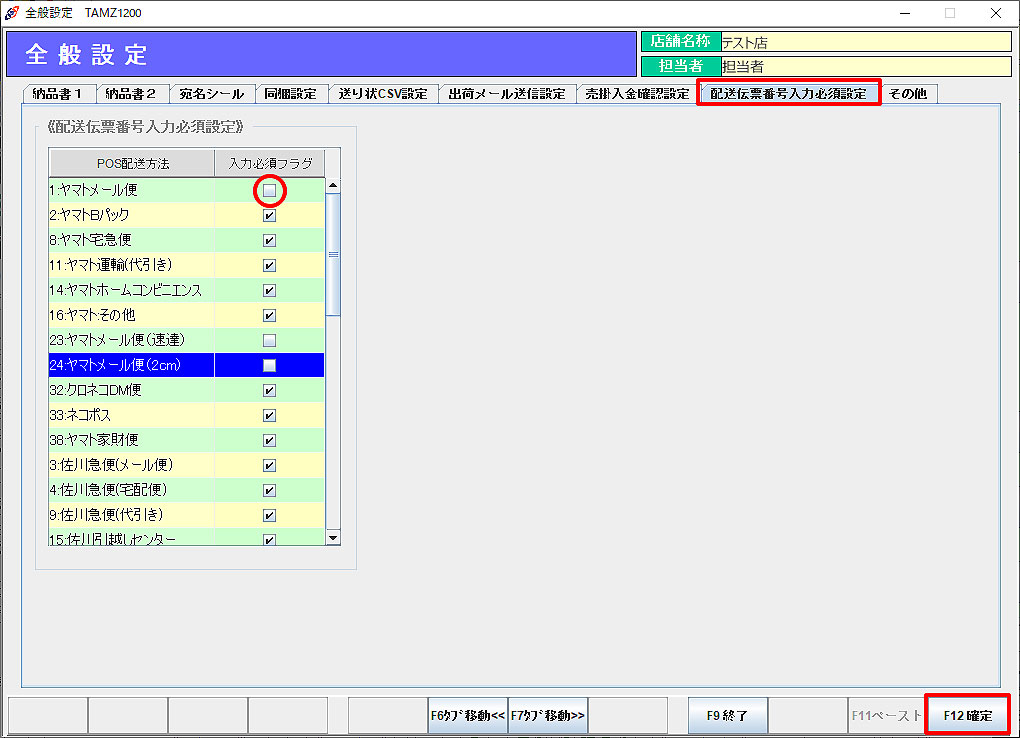Select the クロネコDM便 row
Image resolution: width=1020 pixels, height=738 pixels.
(x=130, y=390)
